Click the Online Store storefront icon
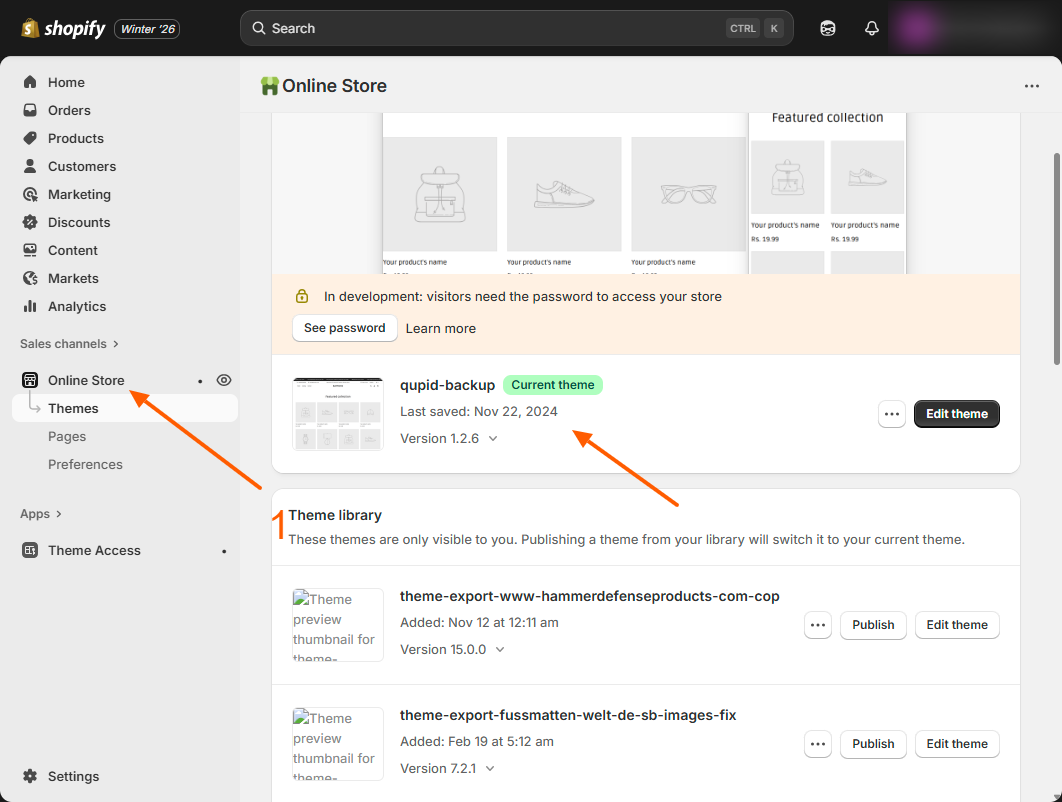 (x=30, y=380)
